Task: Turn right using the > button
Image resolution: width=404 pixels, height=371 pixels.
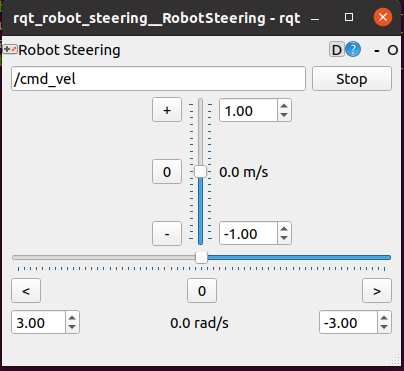Action: pos(377,291)
